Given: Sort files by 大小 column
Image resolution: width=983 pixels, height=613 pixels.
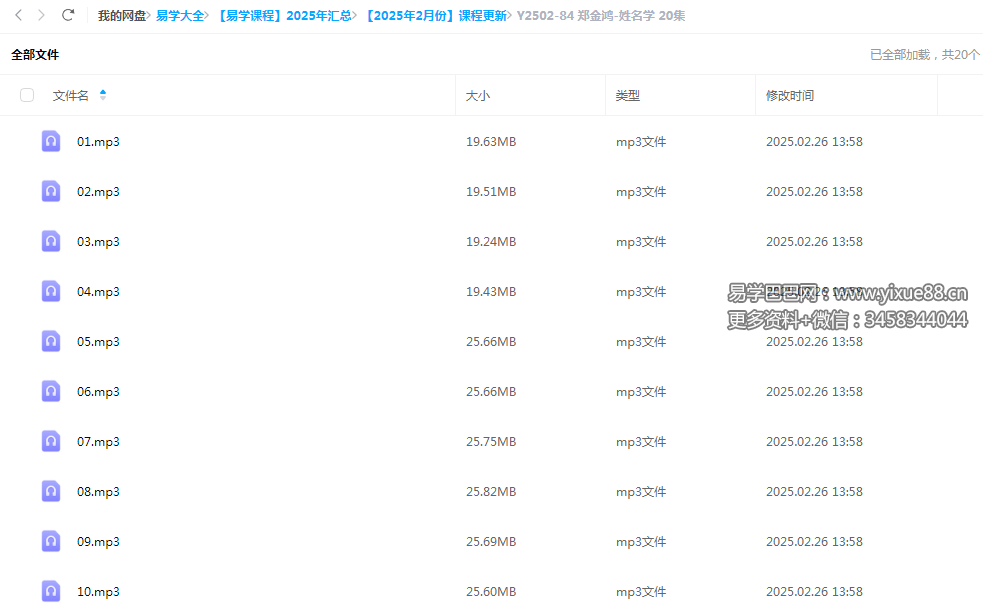Looking at the screenshot, I should pyautogui.click(x=478, y=96).
